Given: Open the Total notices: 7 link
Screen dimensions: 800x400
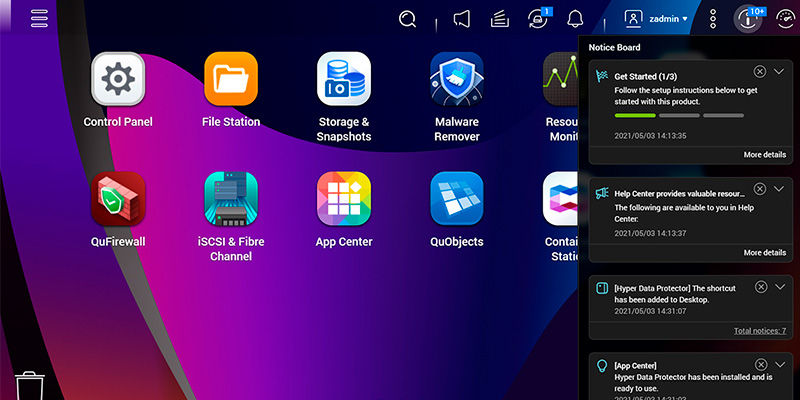Looking at the screenshot, I should click(760, 331).
